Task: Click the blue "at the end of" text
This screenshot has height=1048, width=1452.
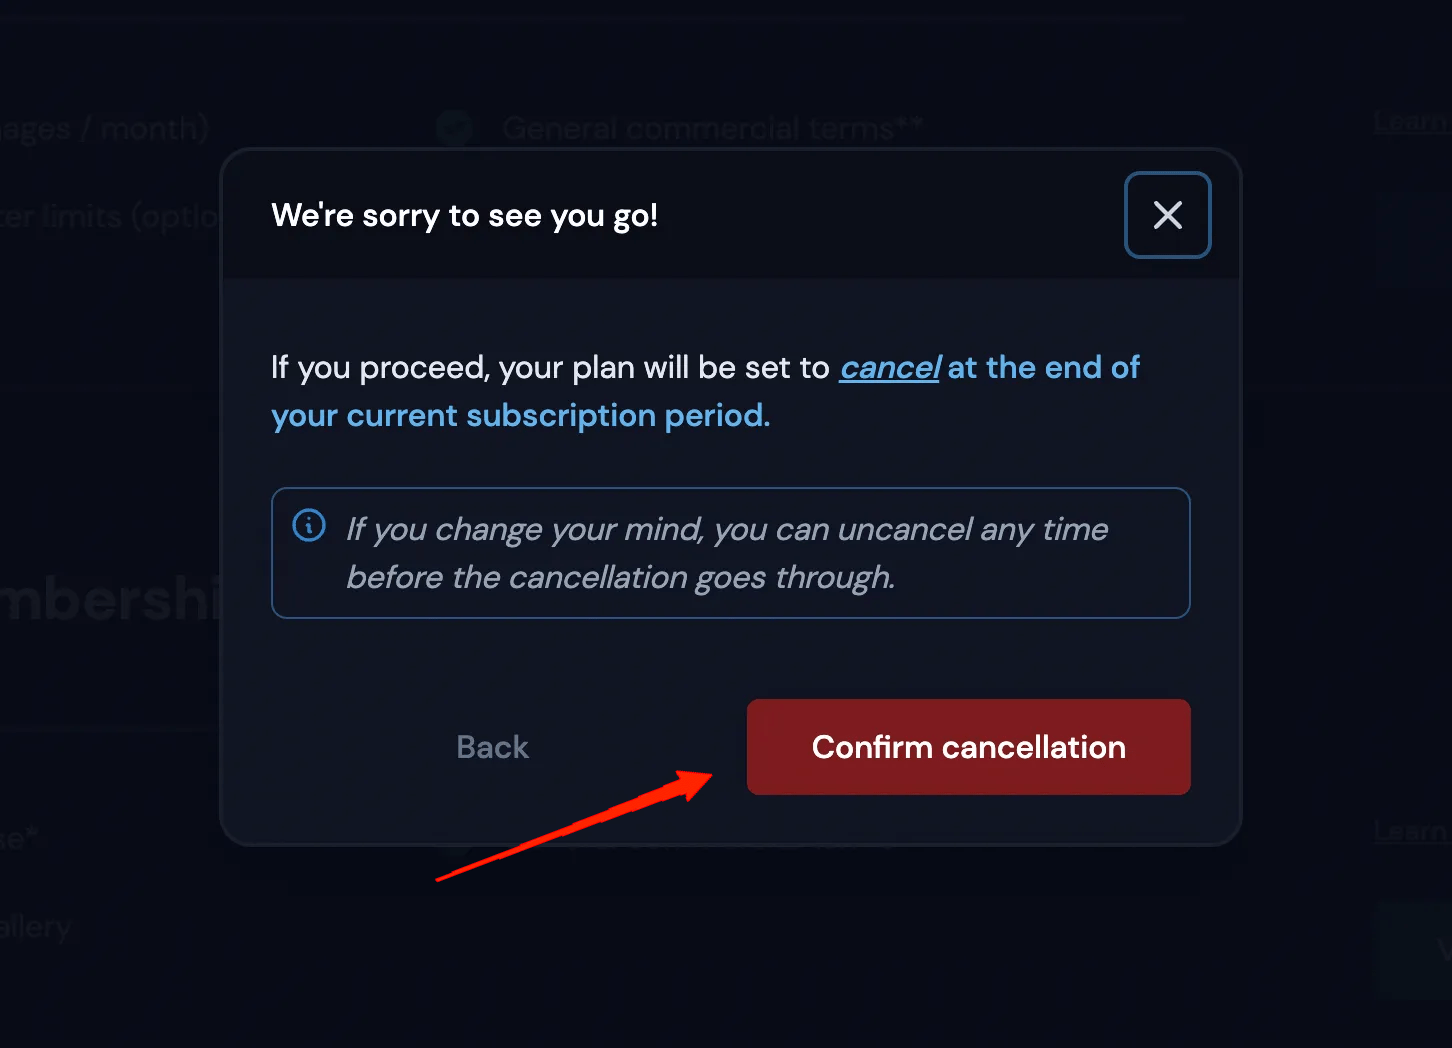Action: pos(1043,368)
